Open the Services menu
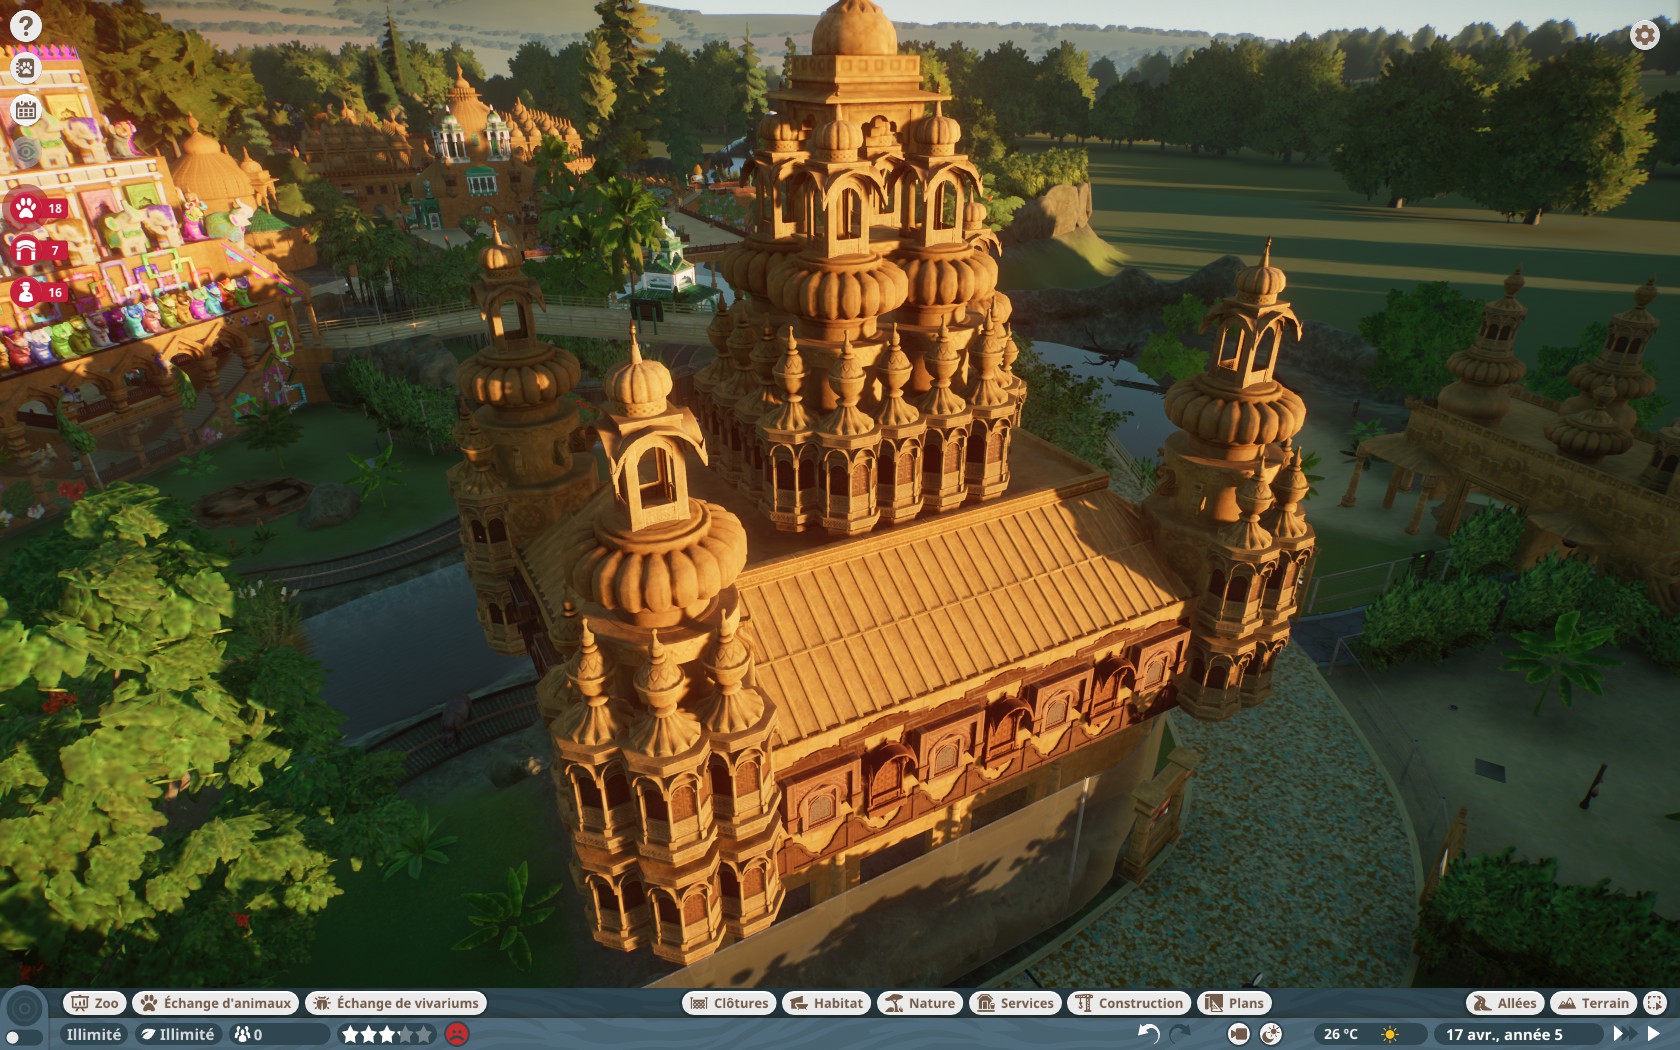 (x=1015, y=1003)
